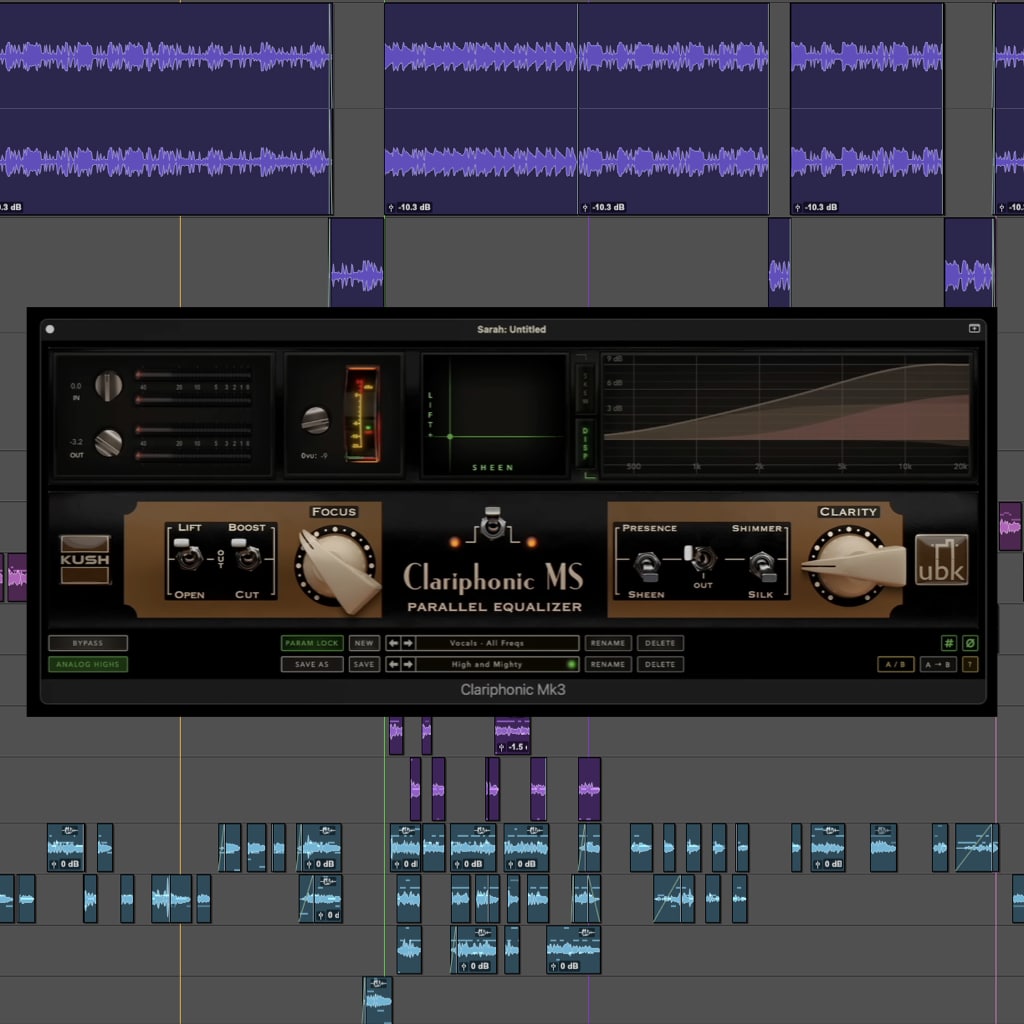This screenshot has width=1024, height=1024.
Task: Click the Kush logo badge
Action: [x=84, y=559]
